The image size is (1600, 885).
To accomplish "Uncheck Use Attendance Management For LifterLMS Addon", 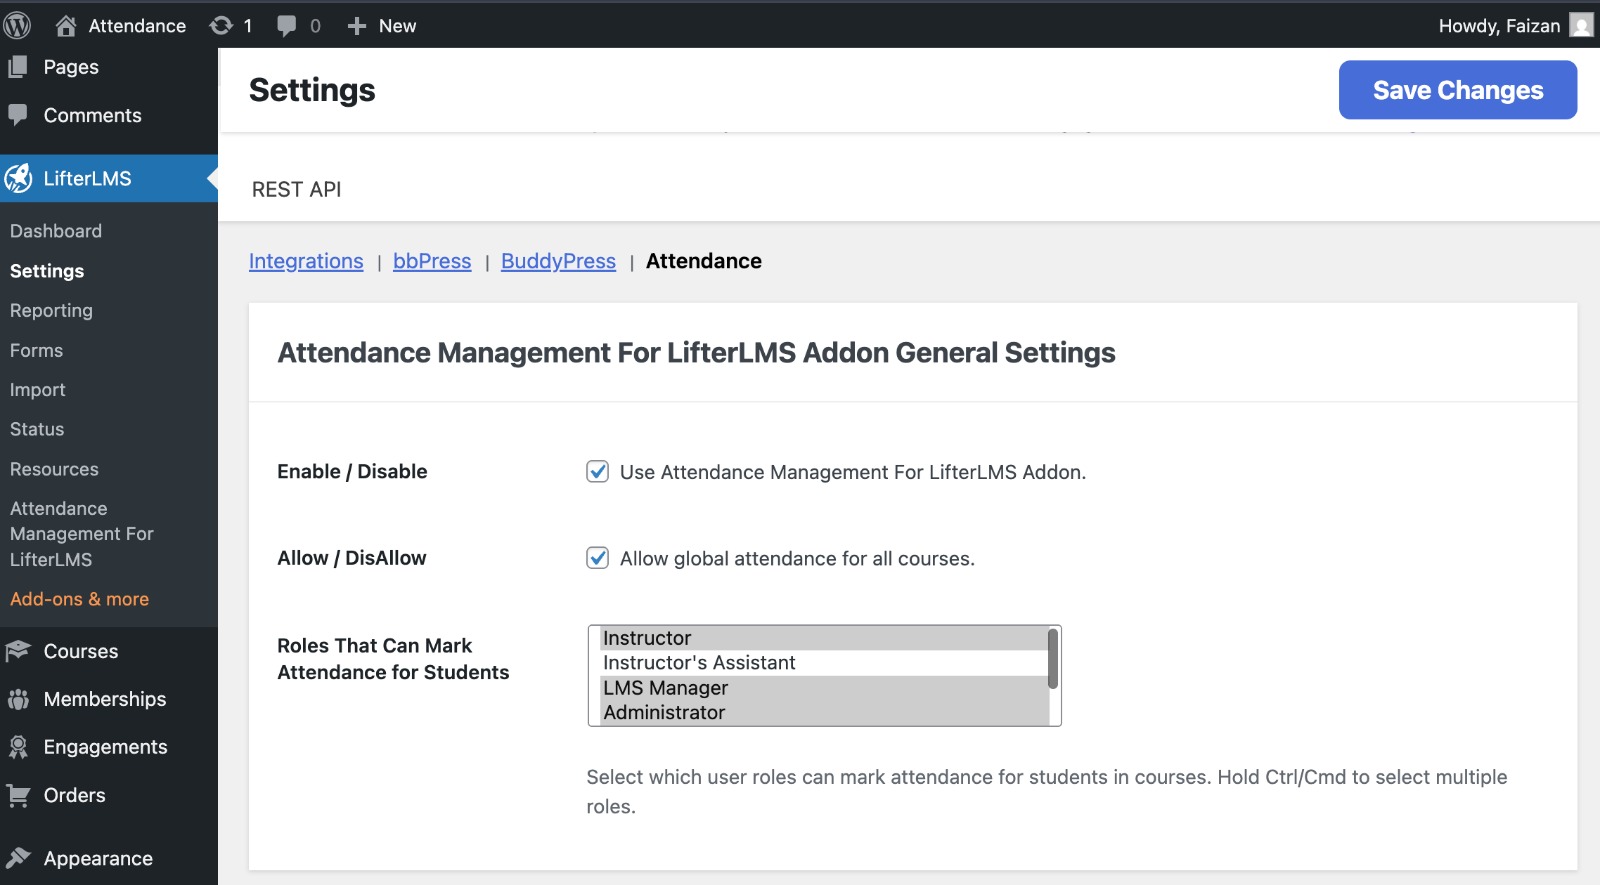I will [x=597, y=472].
